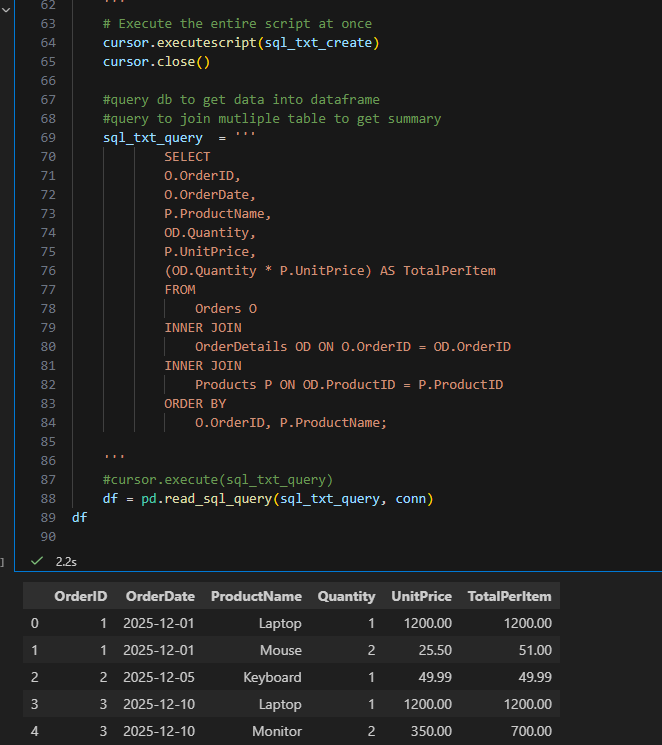
Task: Click the commented cursor.execute line
Action: click(217, 479)
